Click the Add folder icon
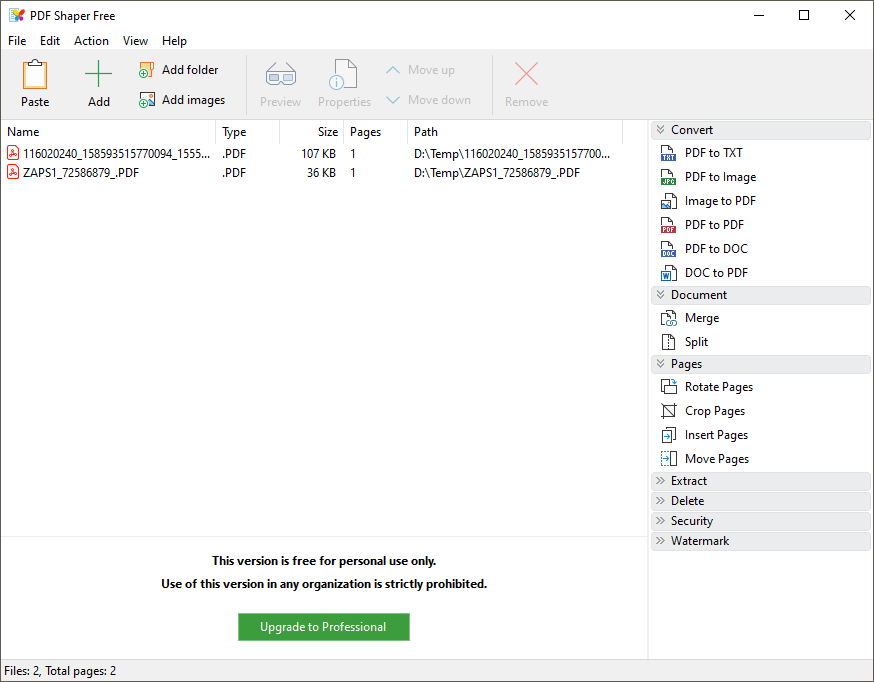 [147, 70]
